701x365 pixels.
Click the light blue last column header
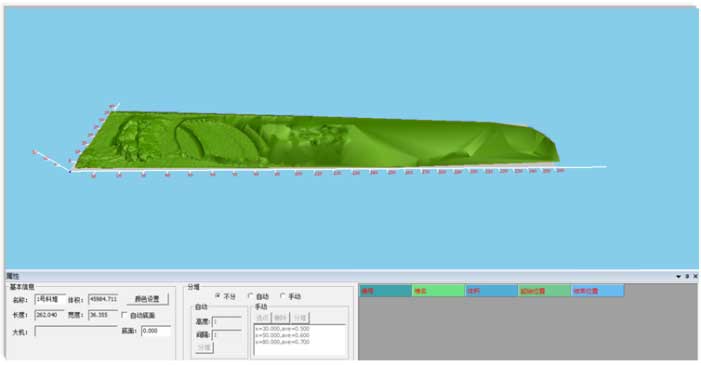coord(597,291)
